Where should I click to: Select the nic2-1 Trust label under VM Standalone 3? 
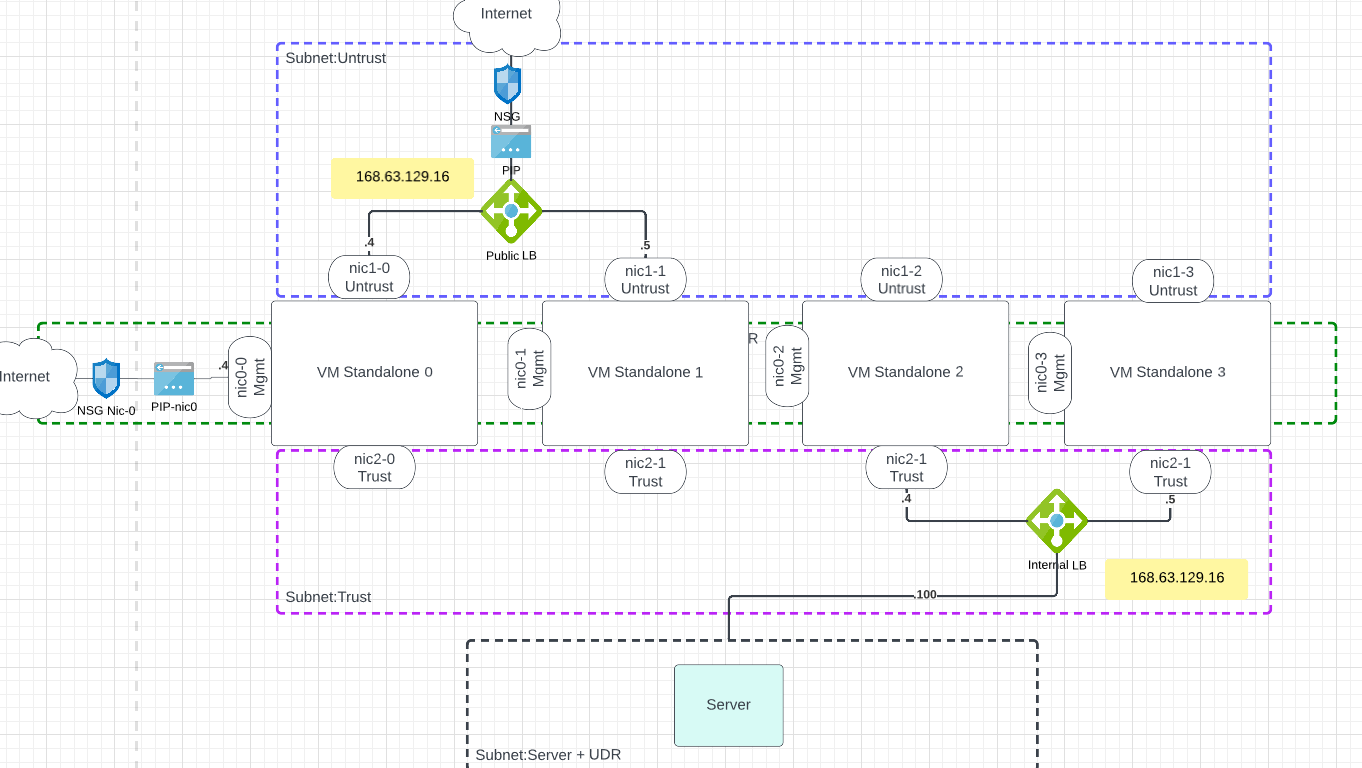(1170, 471)
